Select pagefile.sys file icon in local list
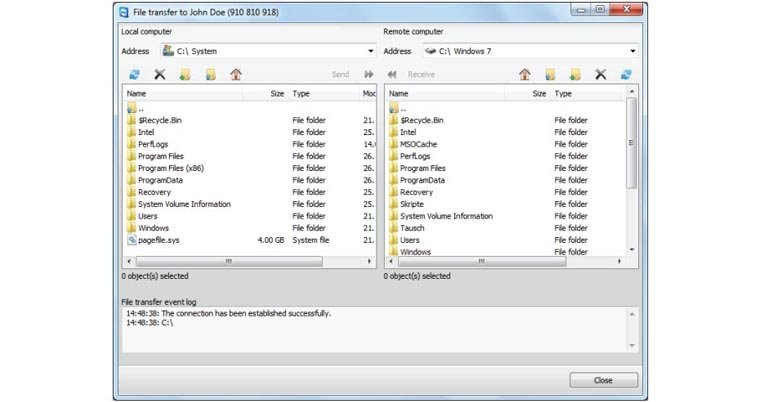761x402 pixels. coord(132,240)
